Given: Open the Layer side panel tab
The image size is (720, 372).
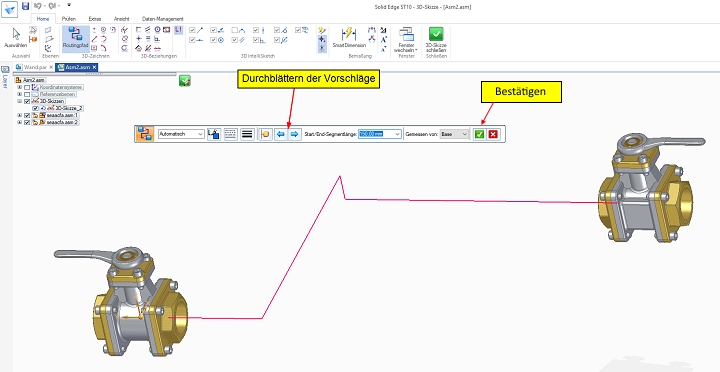Looking at the screenshot, I should tap(5, 78).
